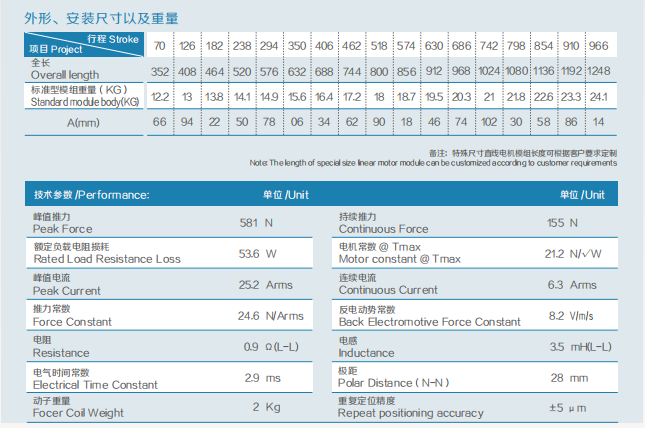Select the '8.2 V/m/s' value
This screenshot has height=428, width=645.
coord(571,316)
